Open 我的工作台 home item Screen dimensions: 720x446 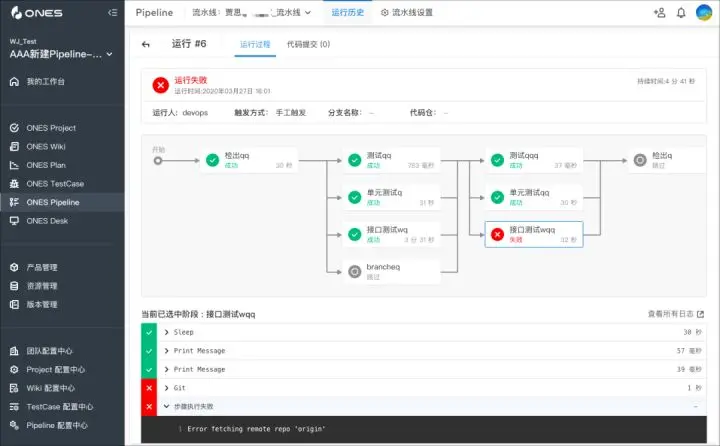click(x=62, y=82)
